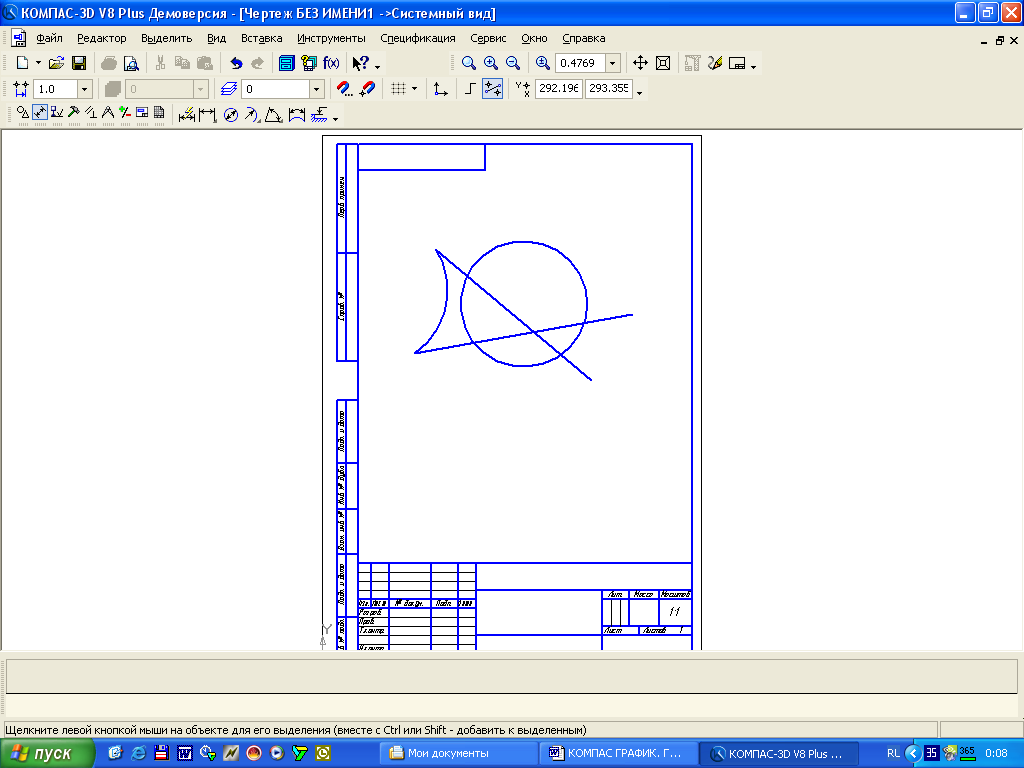Expand the arrow after the coordinate fields

click(639, 93)
